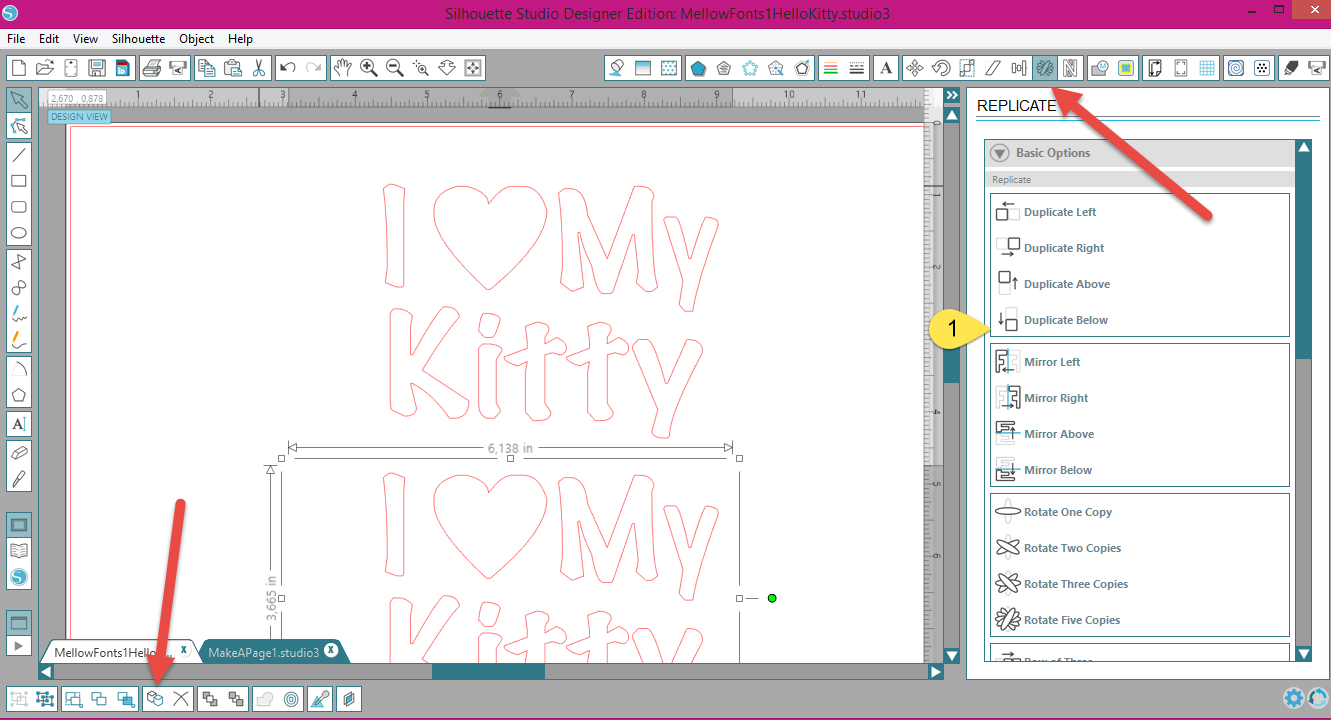
Task: Click the Make Compound Path icon
Action: (155, 699)
